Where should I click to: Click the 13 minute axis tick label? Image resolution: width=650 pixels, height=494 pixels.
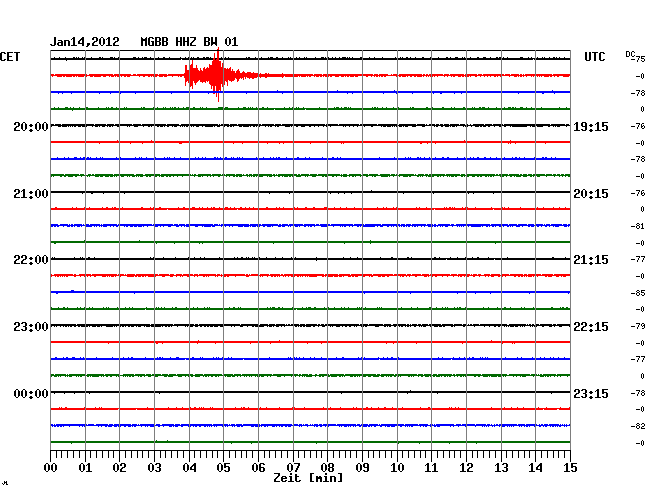pos(501,467)
